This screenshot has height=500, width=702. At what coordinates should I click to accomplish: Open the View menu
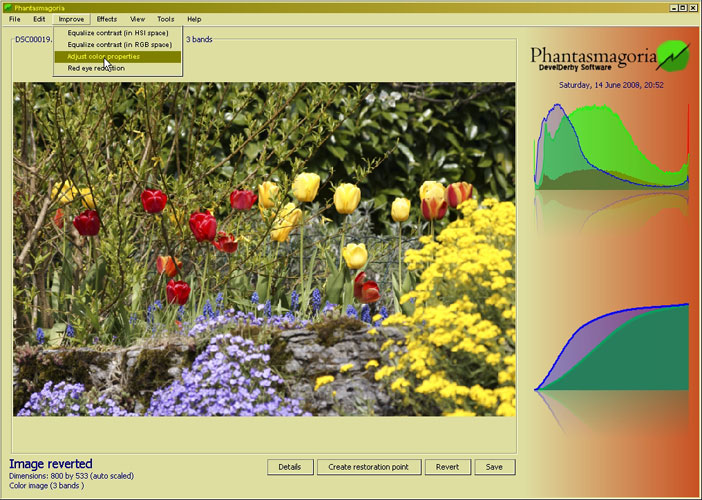(x=137, y=19)
